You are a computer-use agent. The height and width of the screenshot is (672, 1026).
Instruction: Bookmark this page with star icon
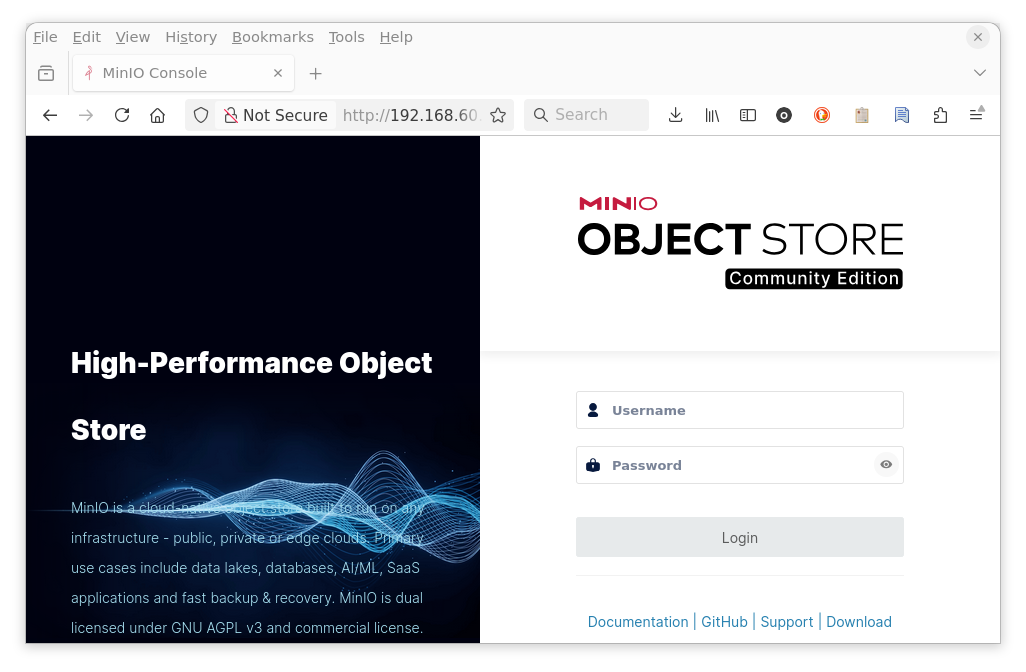click(x=498, y=115)
